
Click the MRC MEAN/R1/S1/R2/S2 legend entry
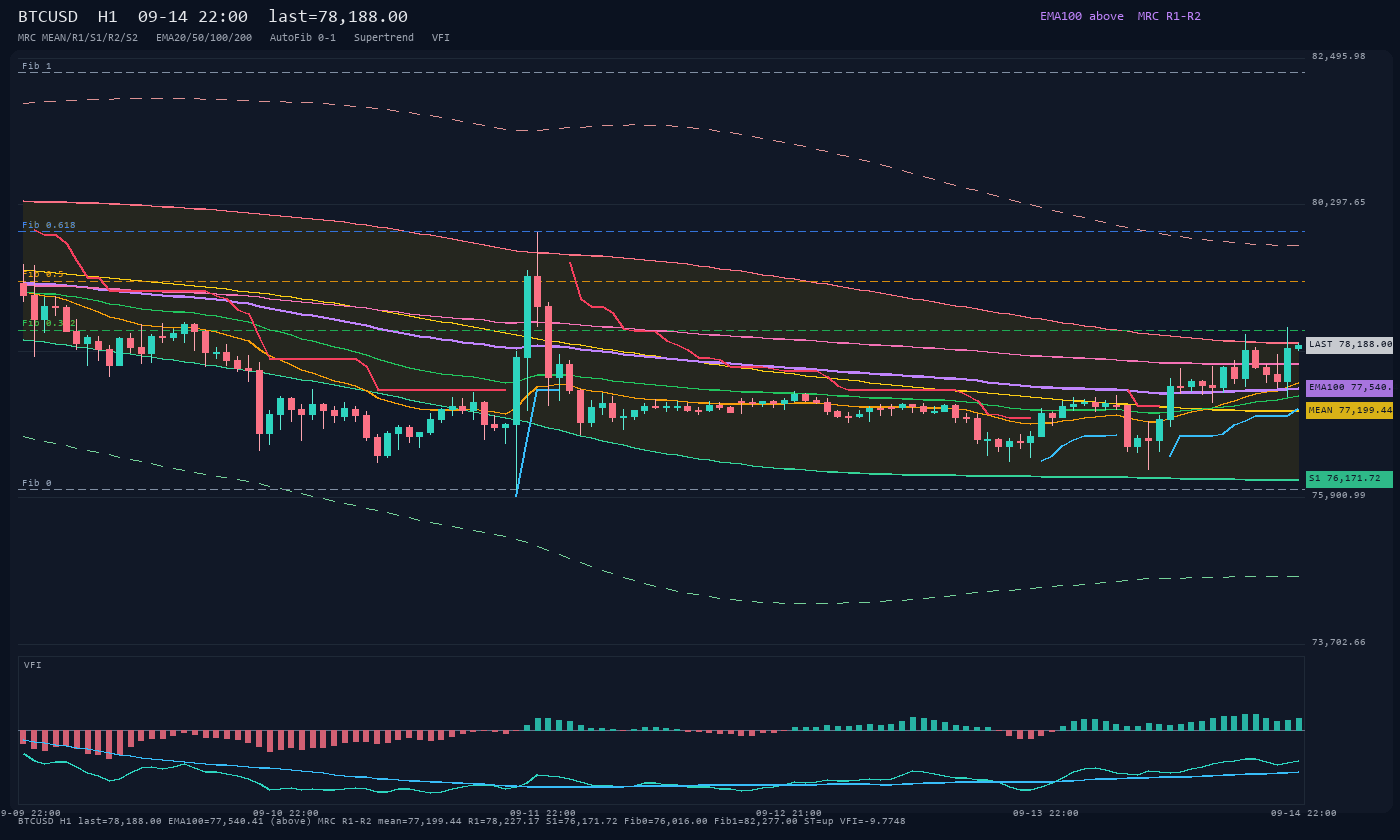(x=78, y=37)
